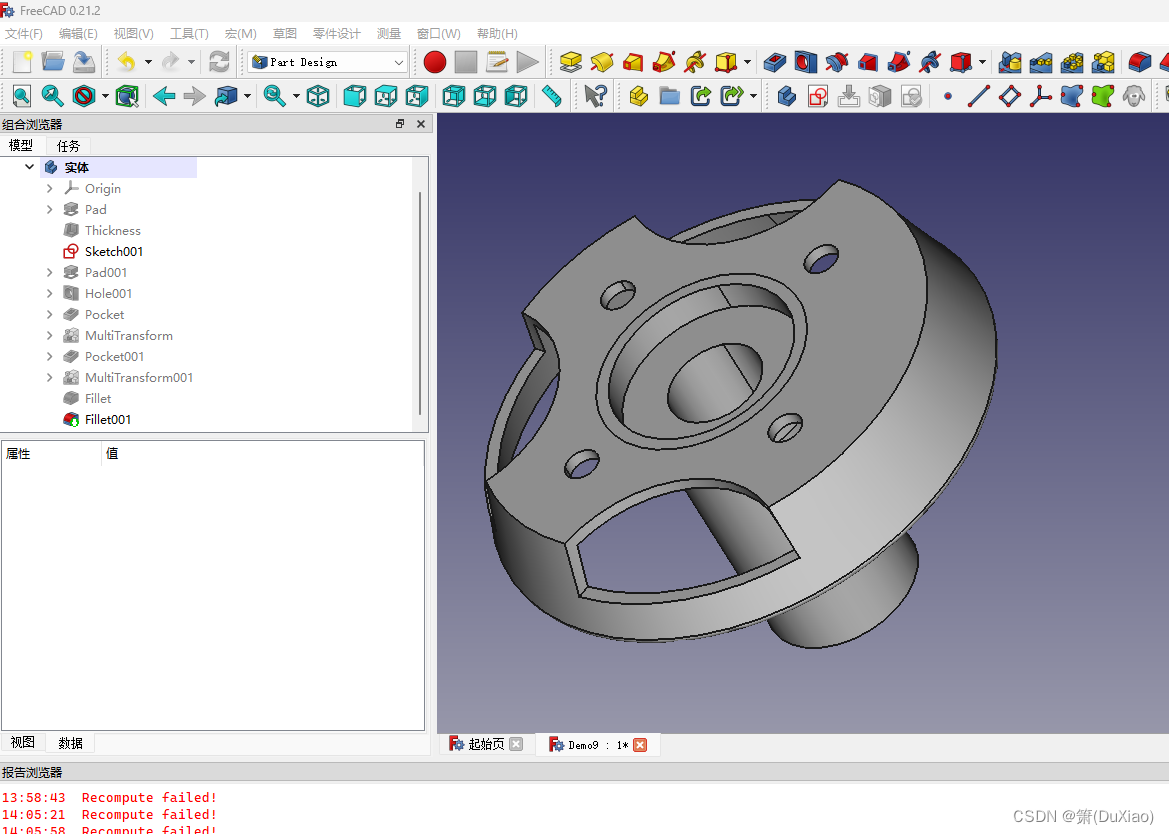This screenshot has height=834, width=1169.
Task: Select the Subtractive Loft tool
Action: click(868, 62)
